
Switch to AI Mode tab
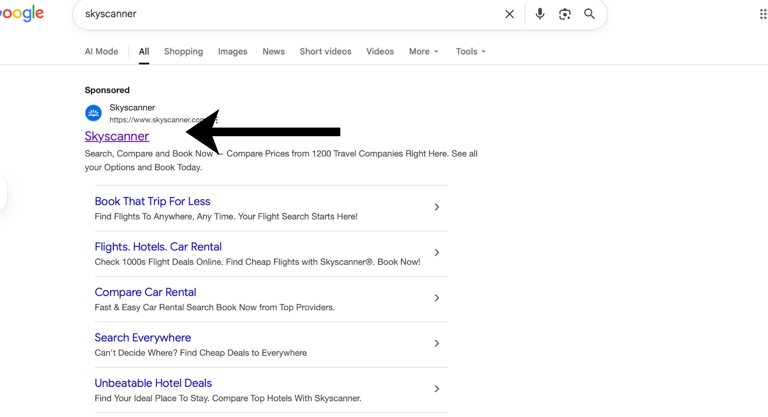pyautogui.click(x=101, y=51)
